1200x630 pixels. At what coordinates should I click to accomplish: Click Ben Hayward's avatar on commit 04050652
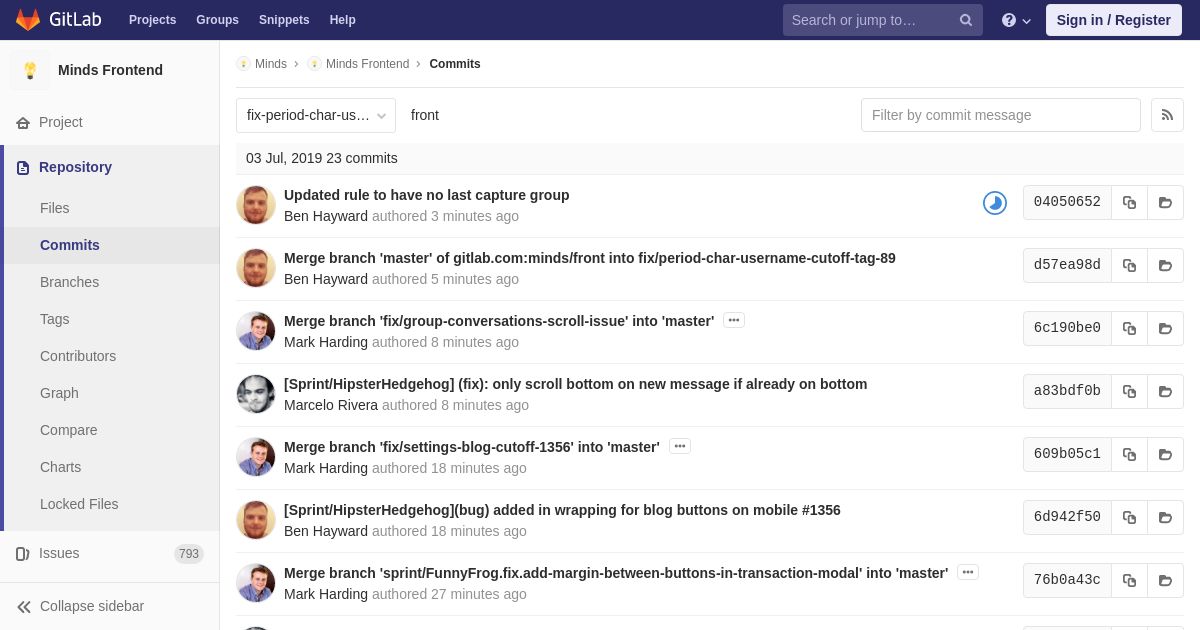[256, 205]
